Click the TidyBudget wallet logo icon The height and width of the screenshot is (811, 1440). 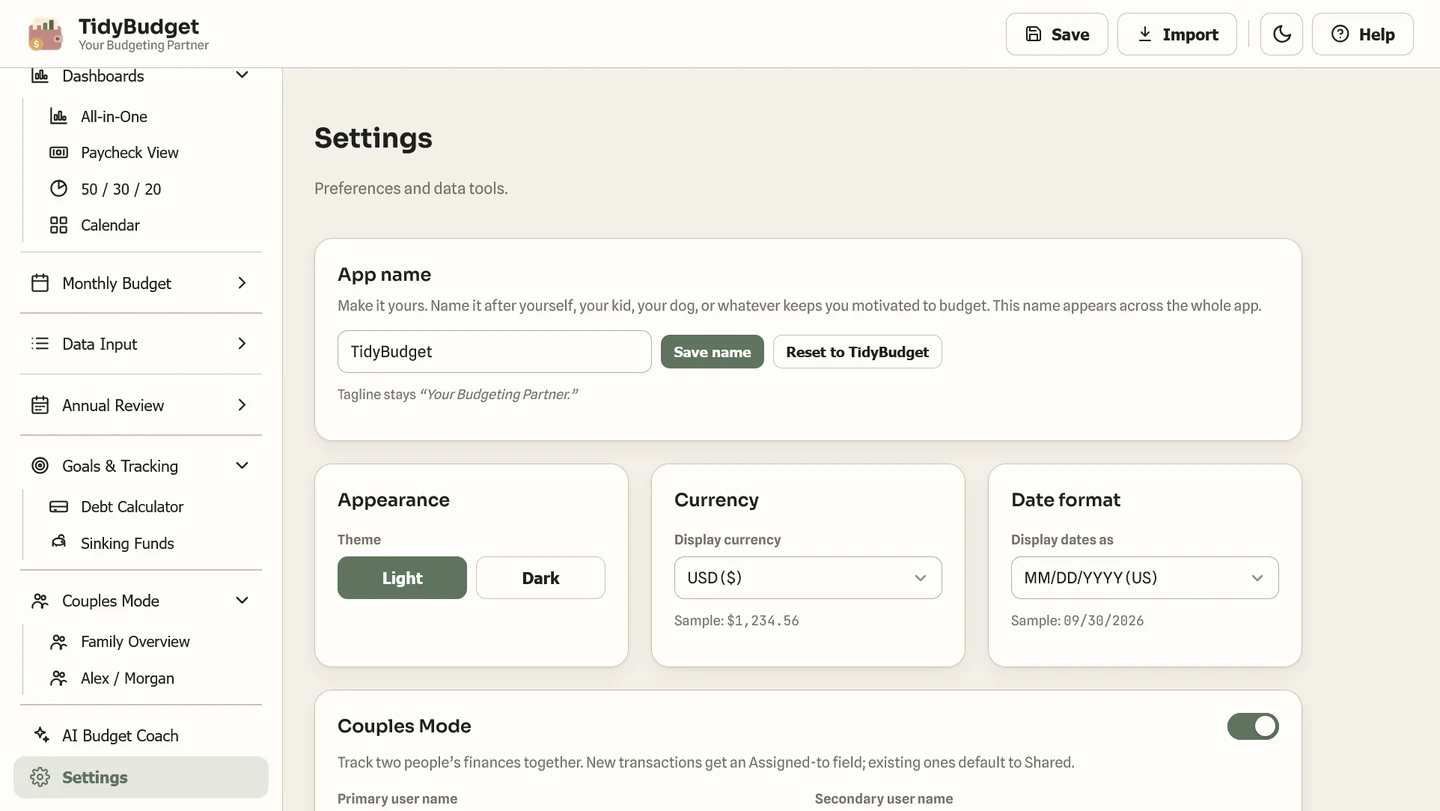[46, 34]
